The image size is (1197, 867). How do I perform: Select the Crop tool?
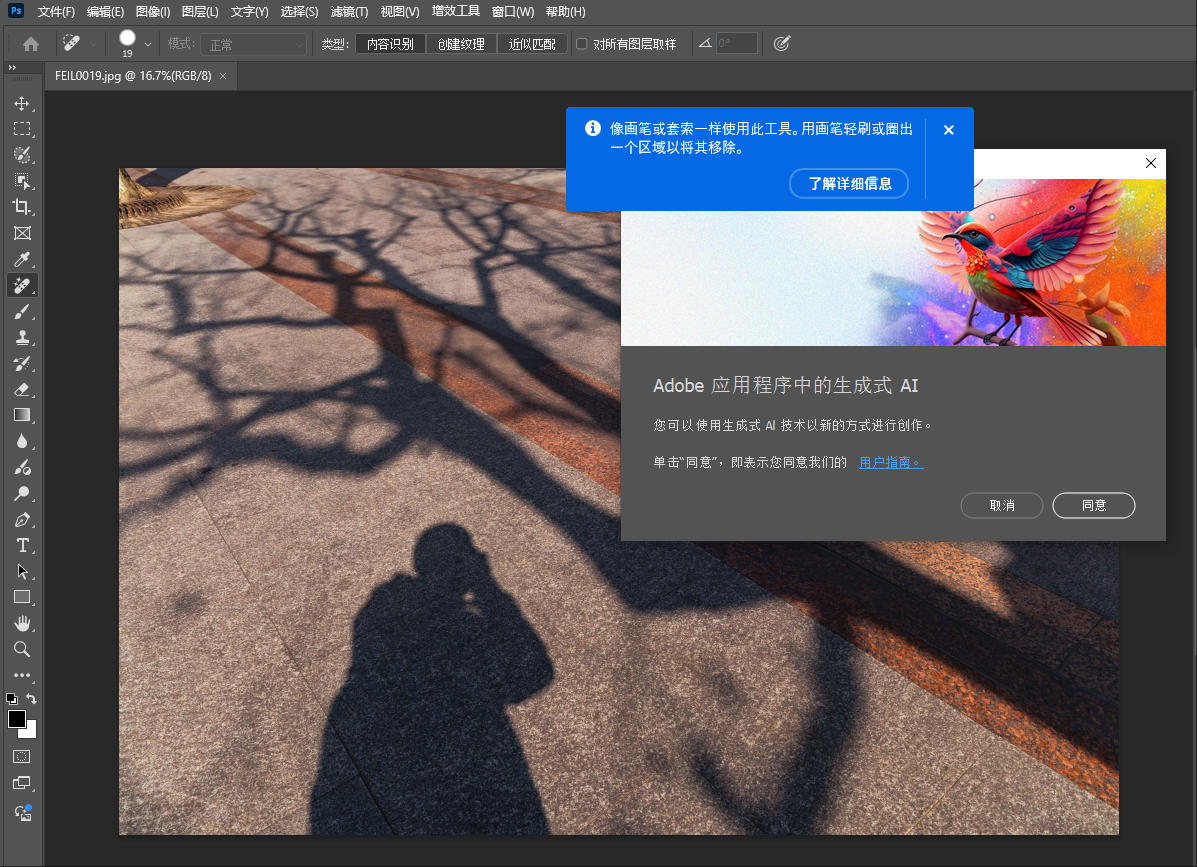point(22,207)
